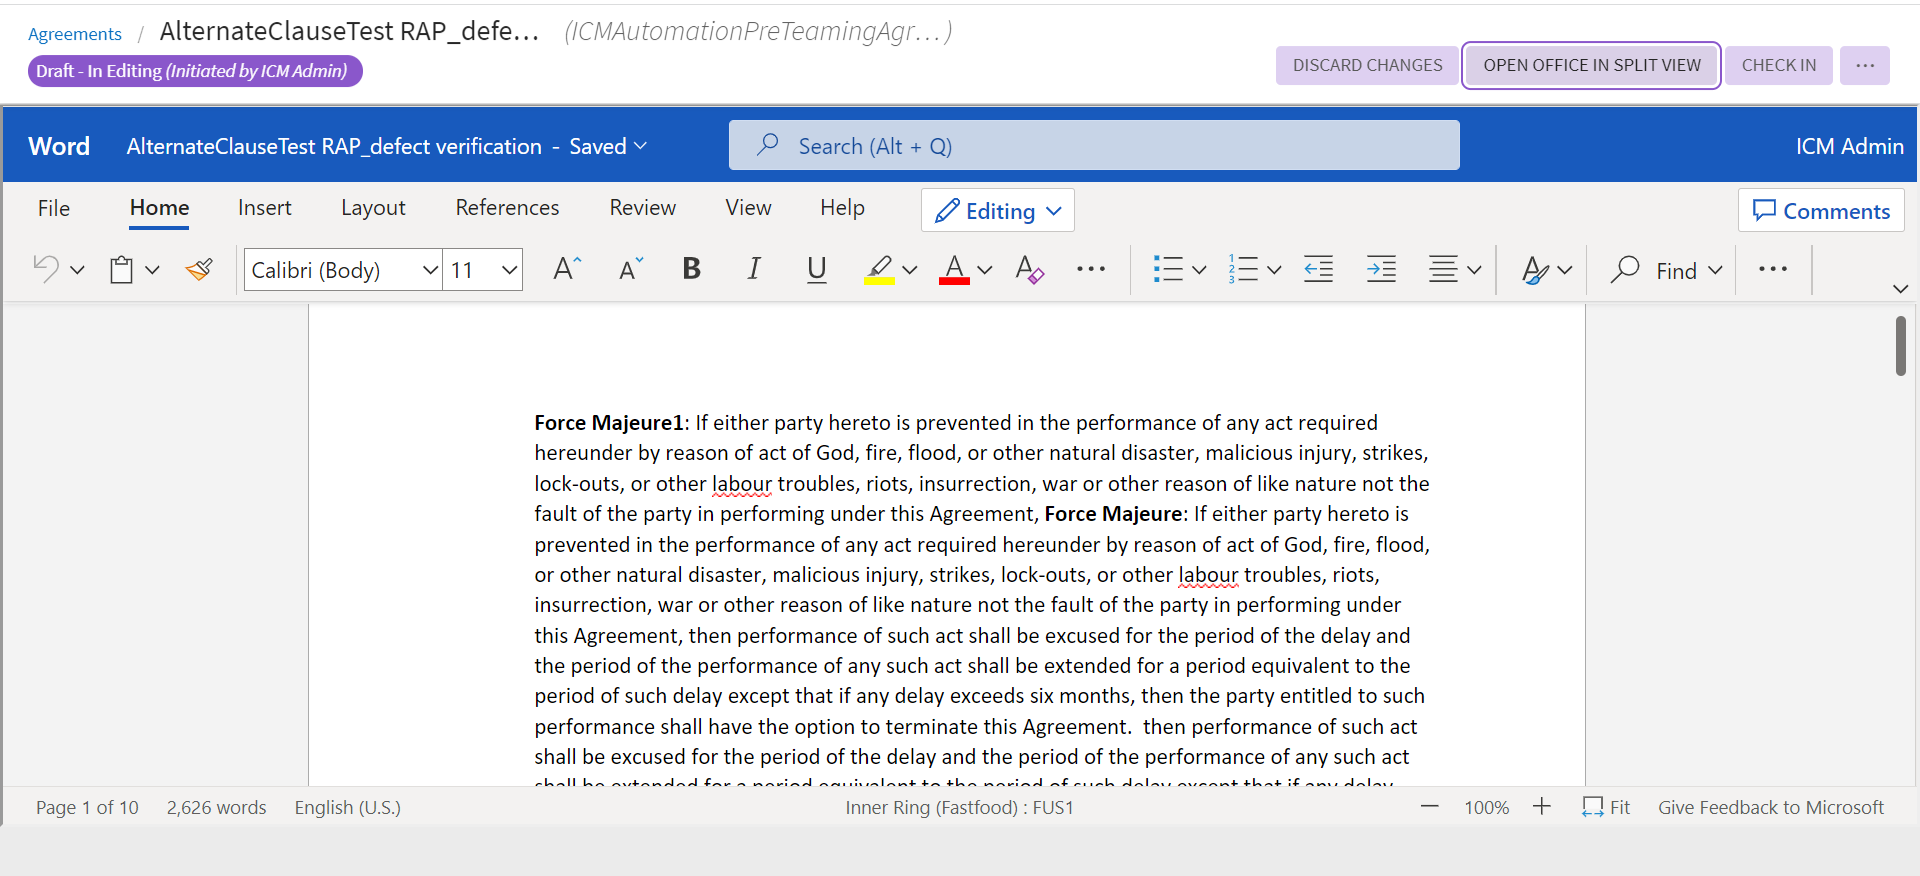Open the Calibri (Body) font dropdown
The width and height of the screenshot is (1920, 876).
click(x=430, y=270)
